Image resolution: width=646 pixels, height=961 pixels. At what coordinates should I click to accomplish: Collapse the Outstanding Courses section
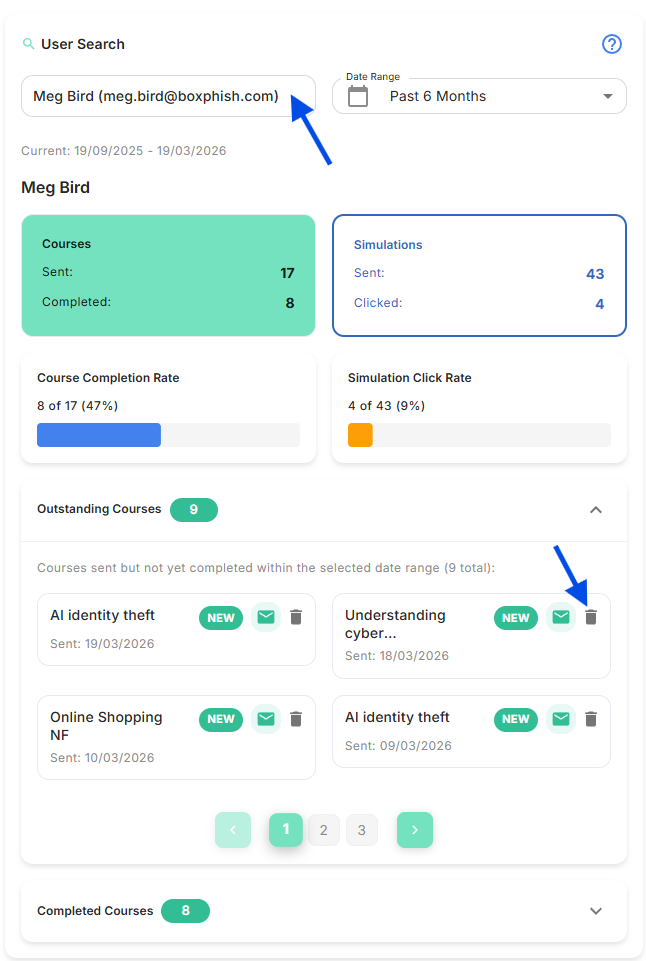[x=596, y=510]
